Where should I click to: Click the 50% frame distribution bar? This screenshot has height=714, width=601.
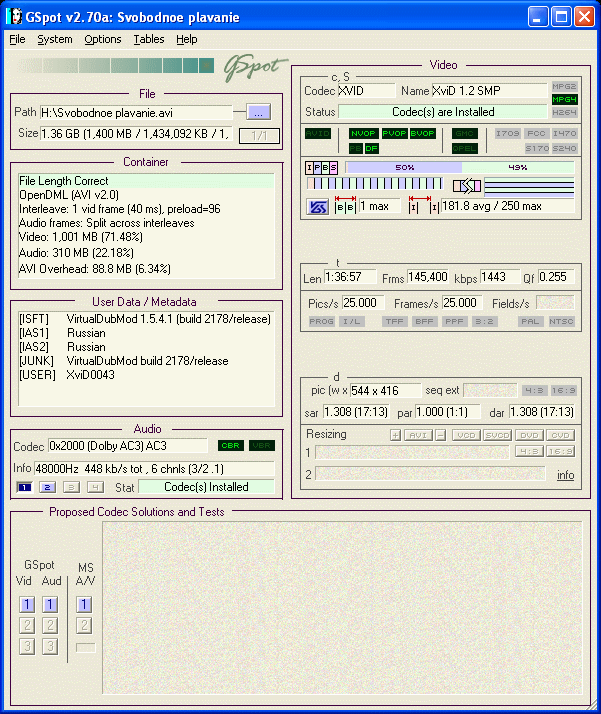pos(404,168)
